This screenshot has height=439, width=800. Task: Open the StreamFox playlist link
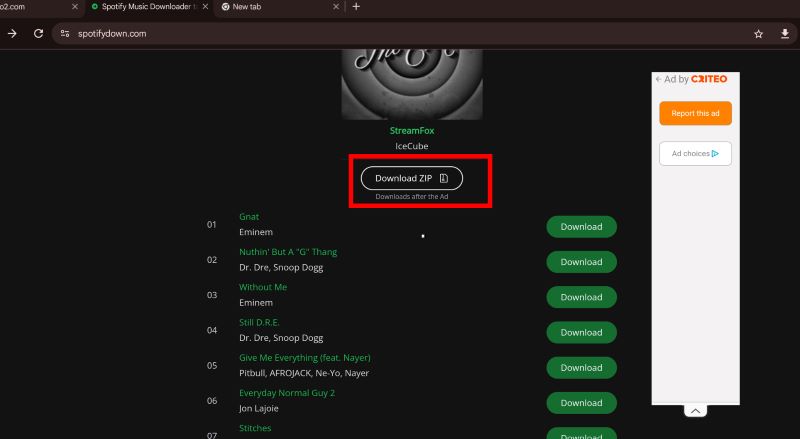412,131
